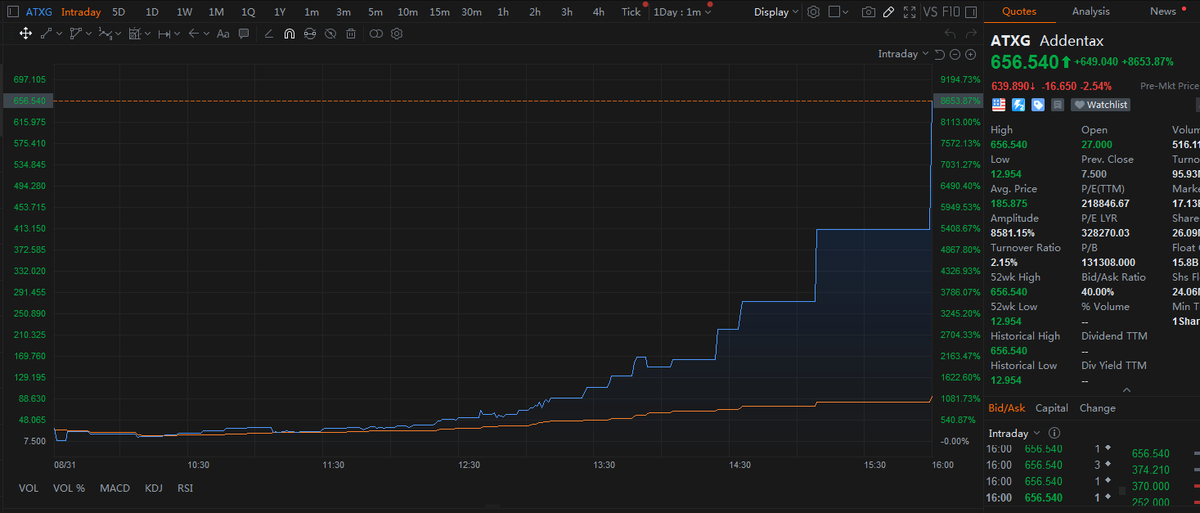Add ATXG to Watchlist
Viewport: 1200px width, 513px height.
(x=1100, y=104)
